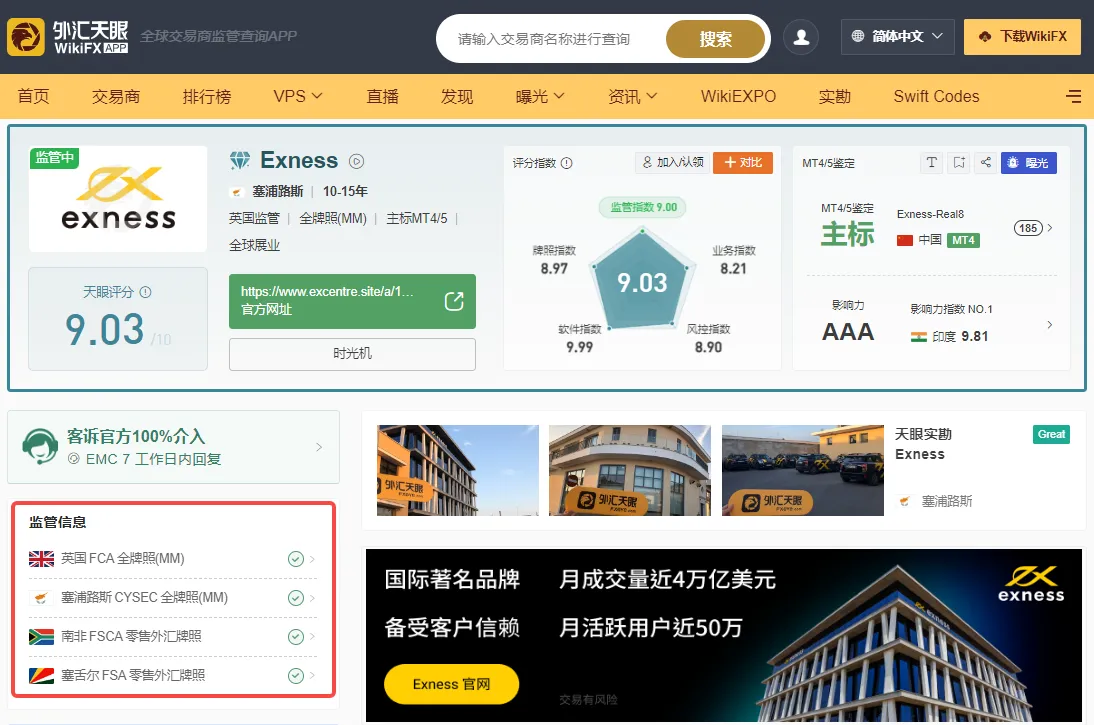The image size is (1094, 725).
Task: Click the yellow Exness 官网 button
Action: tap(451, 684)
